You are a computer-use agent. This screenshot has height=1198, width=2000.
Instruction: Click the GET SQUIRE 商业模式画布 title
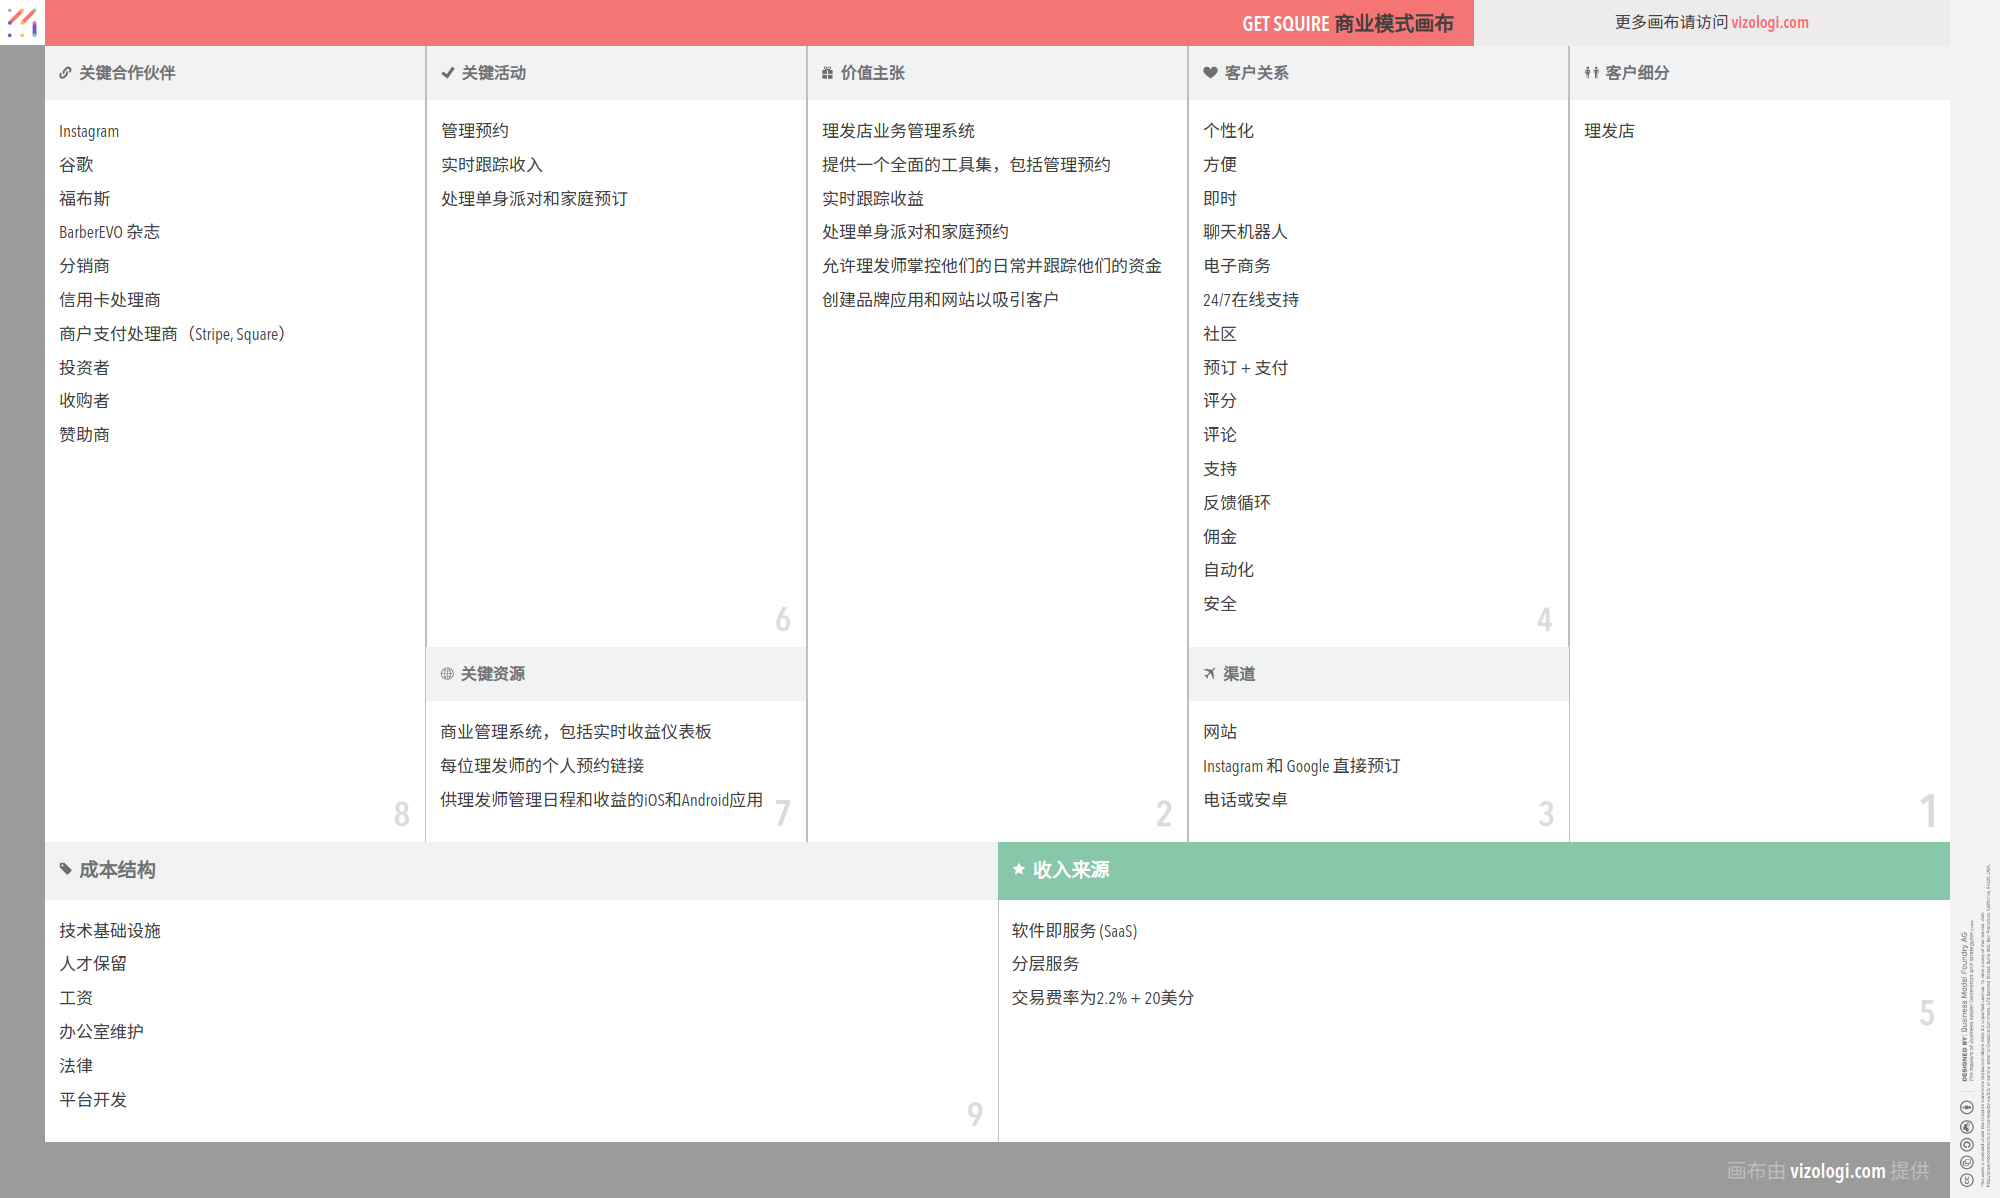[1347, 23]
